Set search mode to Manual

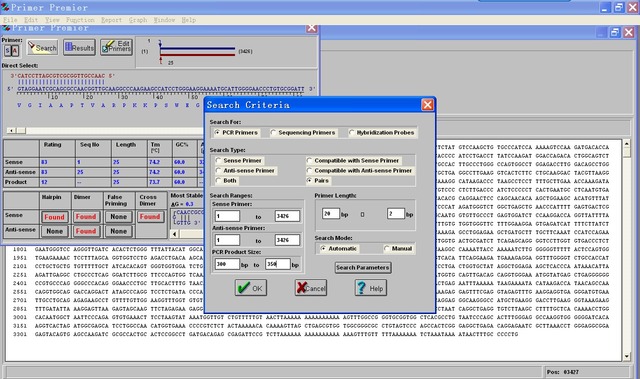click(398, 248)
